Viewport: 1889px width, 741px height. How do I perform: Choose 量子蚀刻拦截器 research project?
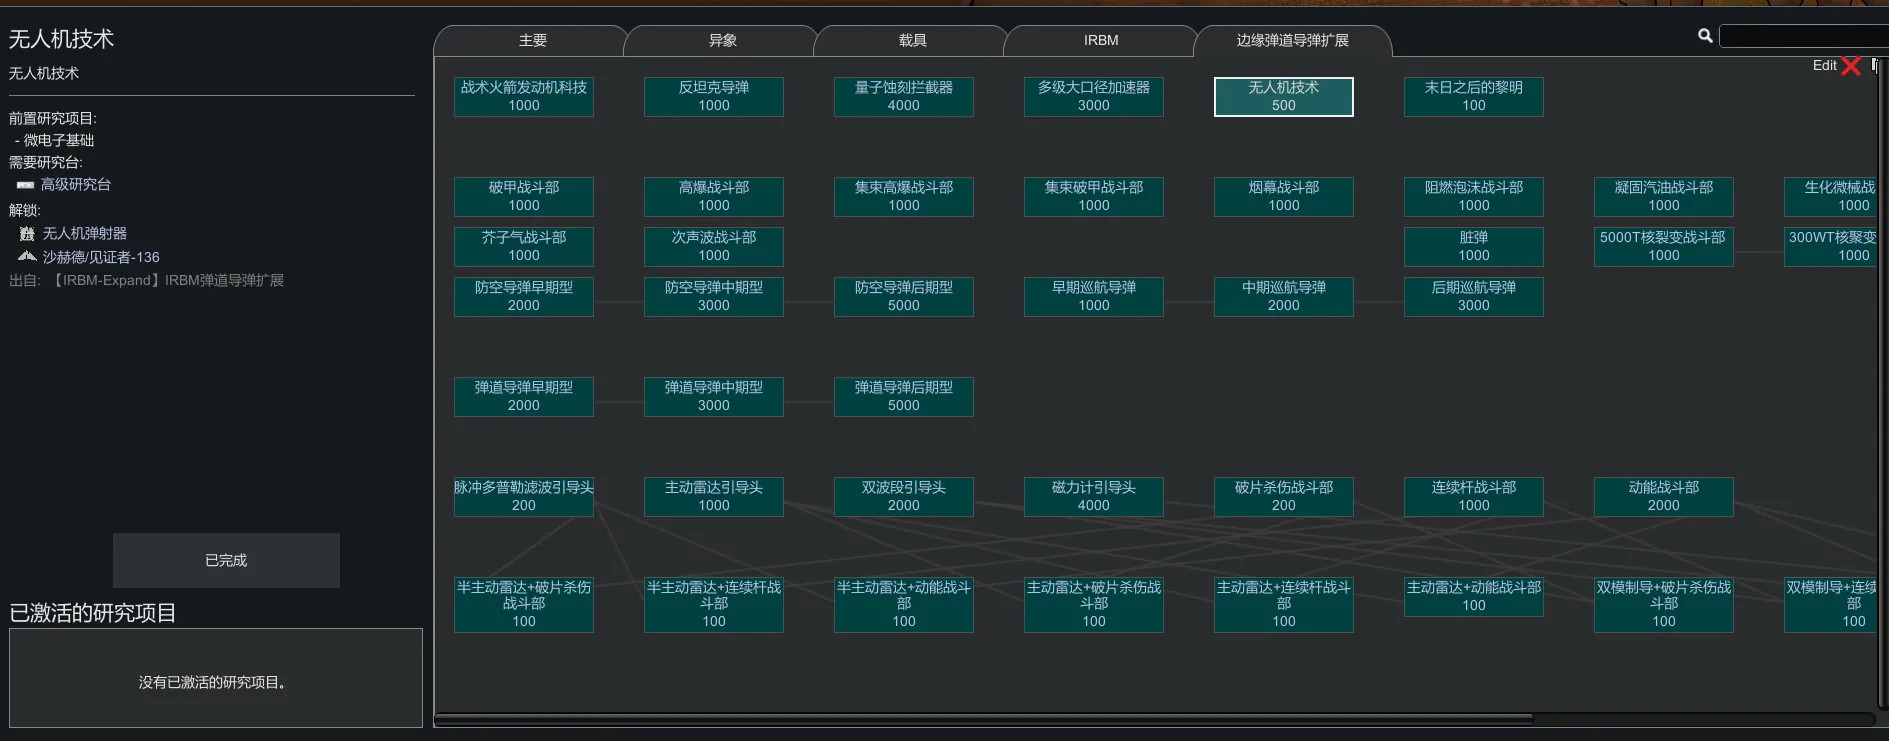[x=903, y=97]
